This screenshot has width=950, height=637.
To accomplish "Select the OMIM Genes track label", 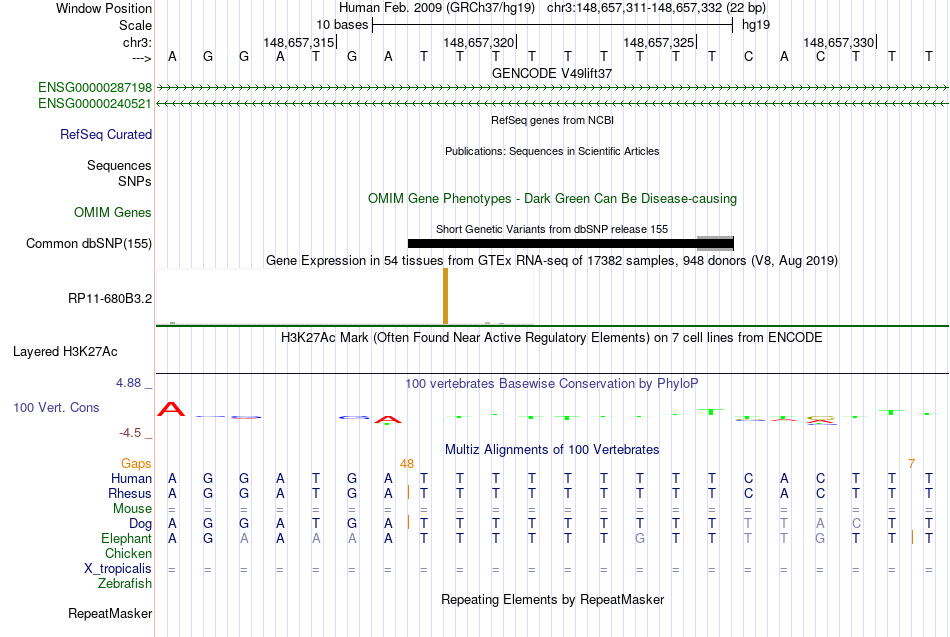I will 112,212.
